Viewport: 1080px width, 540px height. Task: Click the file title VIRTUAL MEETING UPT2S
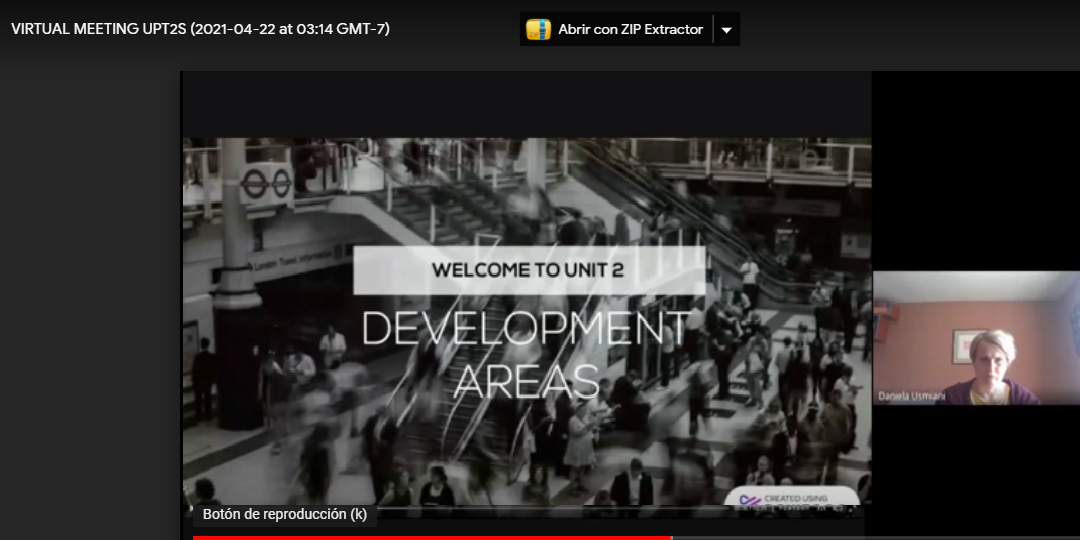point(200,29)
